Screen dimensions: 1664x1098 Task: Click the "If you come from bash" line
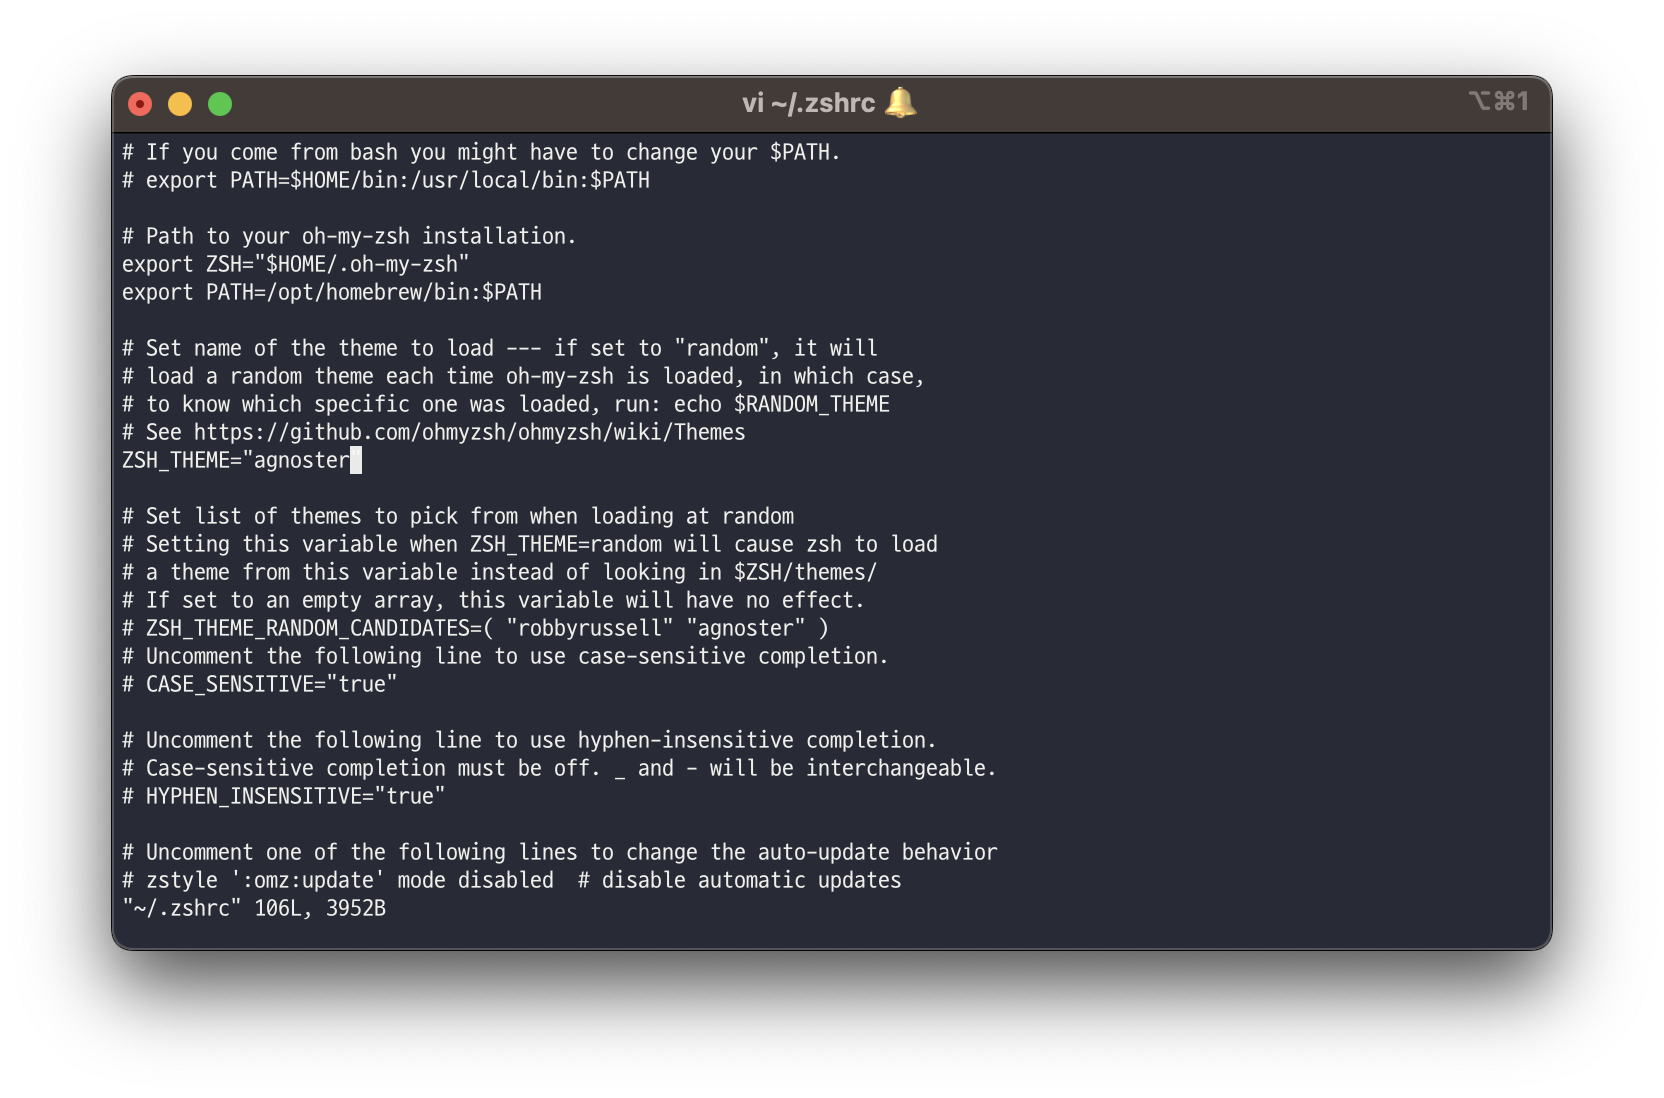[482, 152]
